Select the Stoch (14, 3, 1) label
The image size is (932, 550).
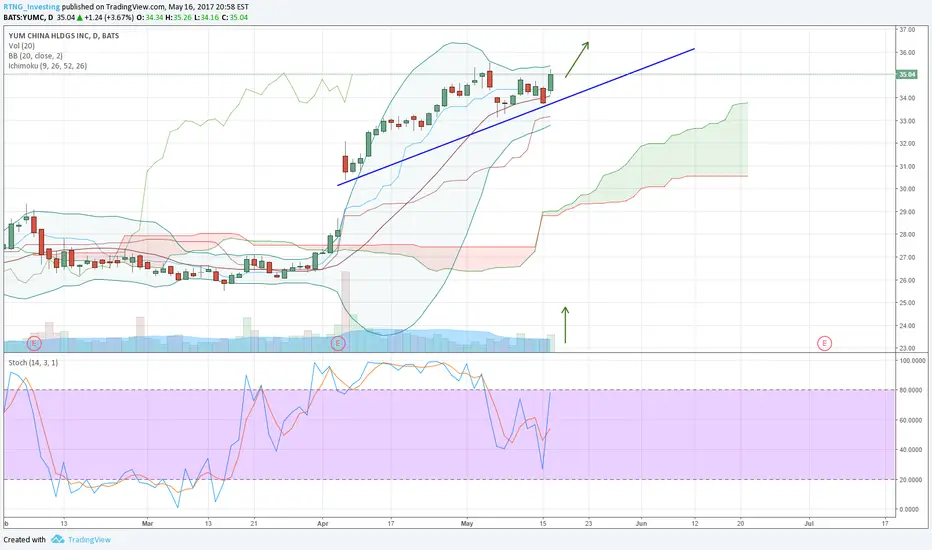[33, 363]
